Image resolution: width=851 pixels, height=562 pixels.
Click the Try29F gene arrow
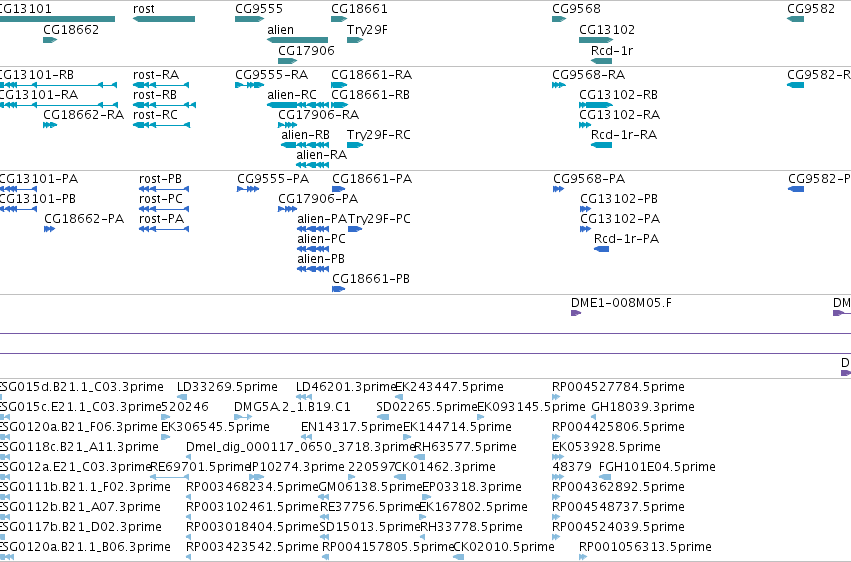pyautogui.click(x=355, y=40)
